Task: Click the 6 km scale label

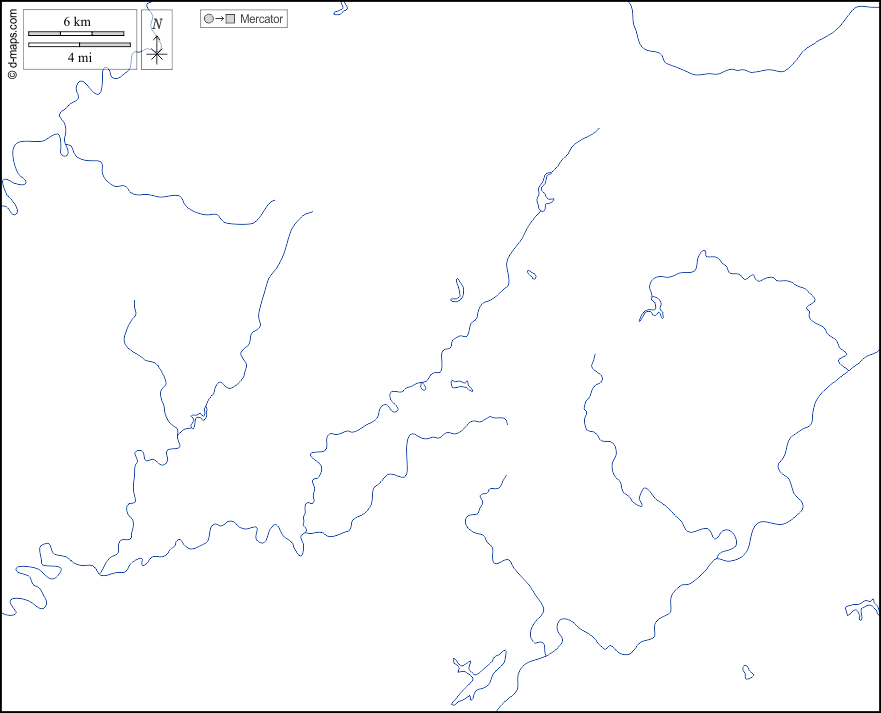Action: tap(76, 22)
